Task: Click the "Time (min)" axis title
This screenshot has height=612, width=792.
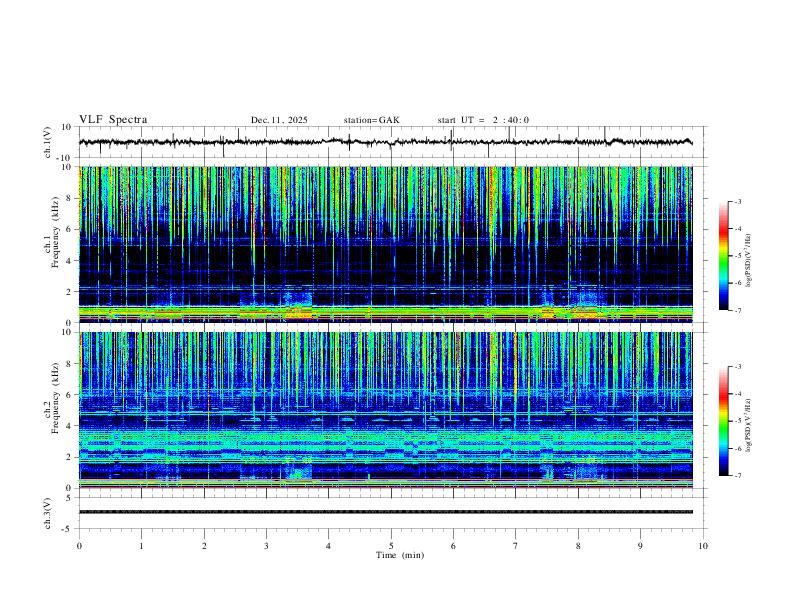Action: point(400,555)
